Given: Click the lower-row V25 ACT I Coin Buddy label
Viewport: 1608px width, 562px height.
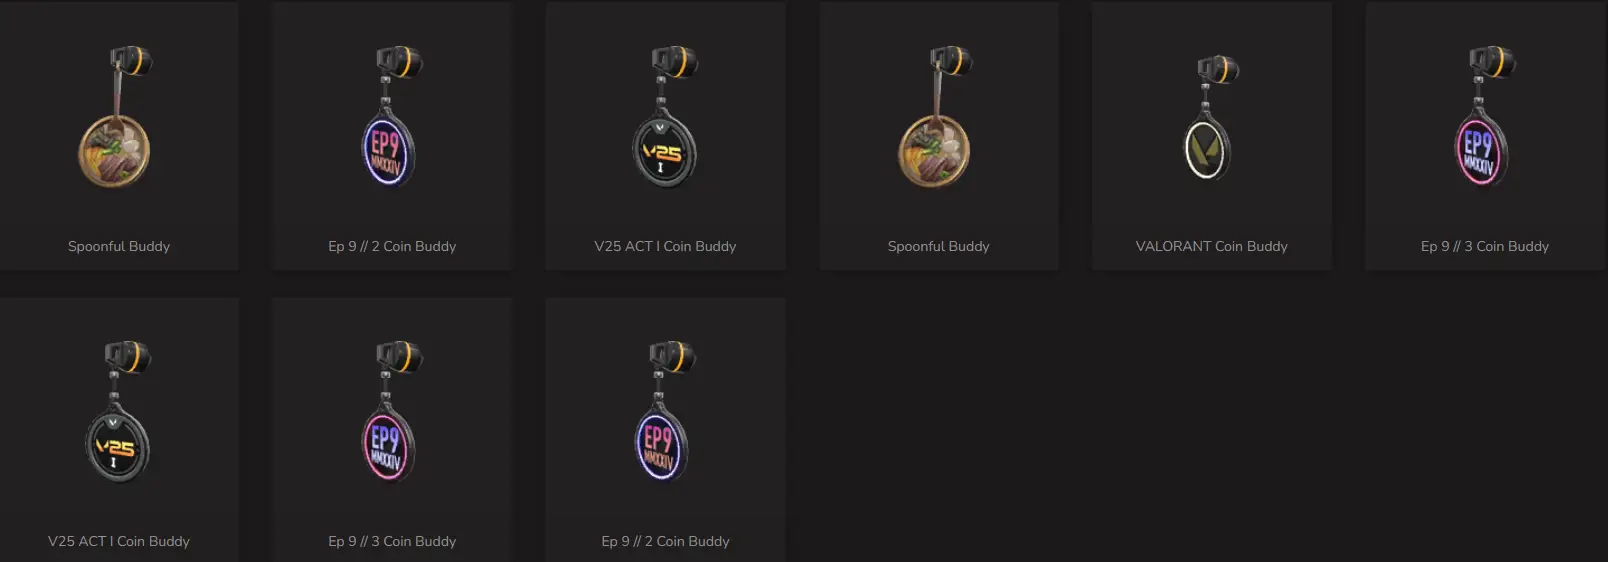Looking at the screenshot, I should (119, 541).
